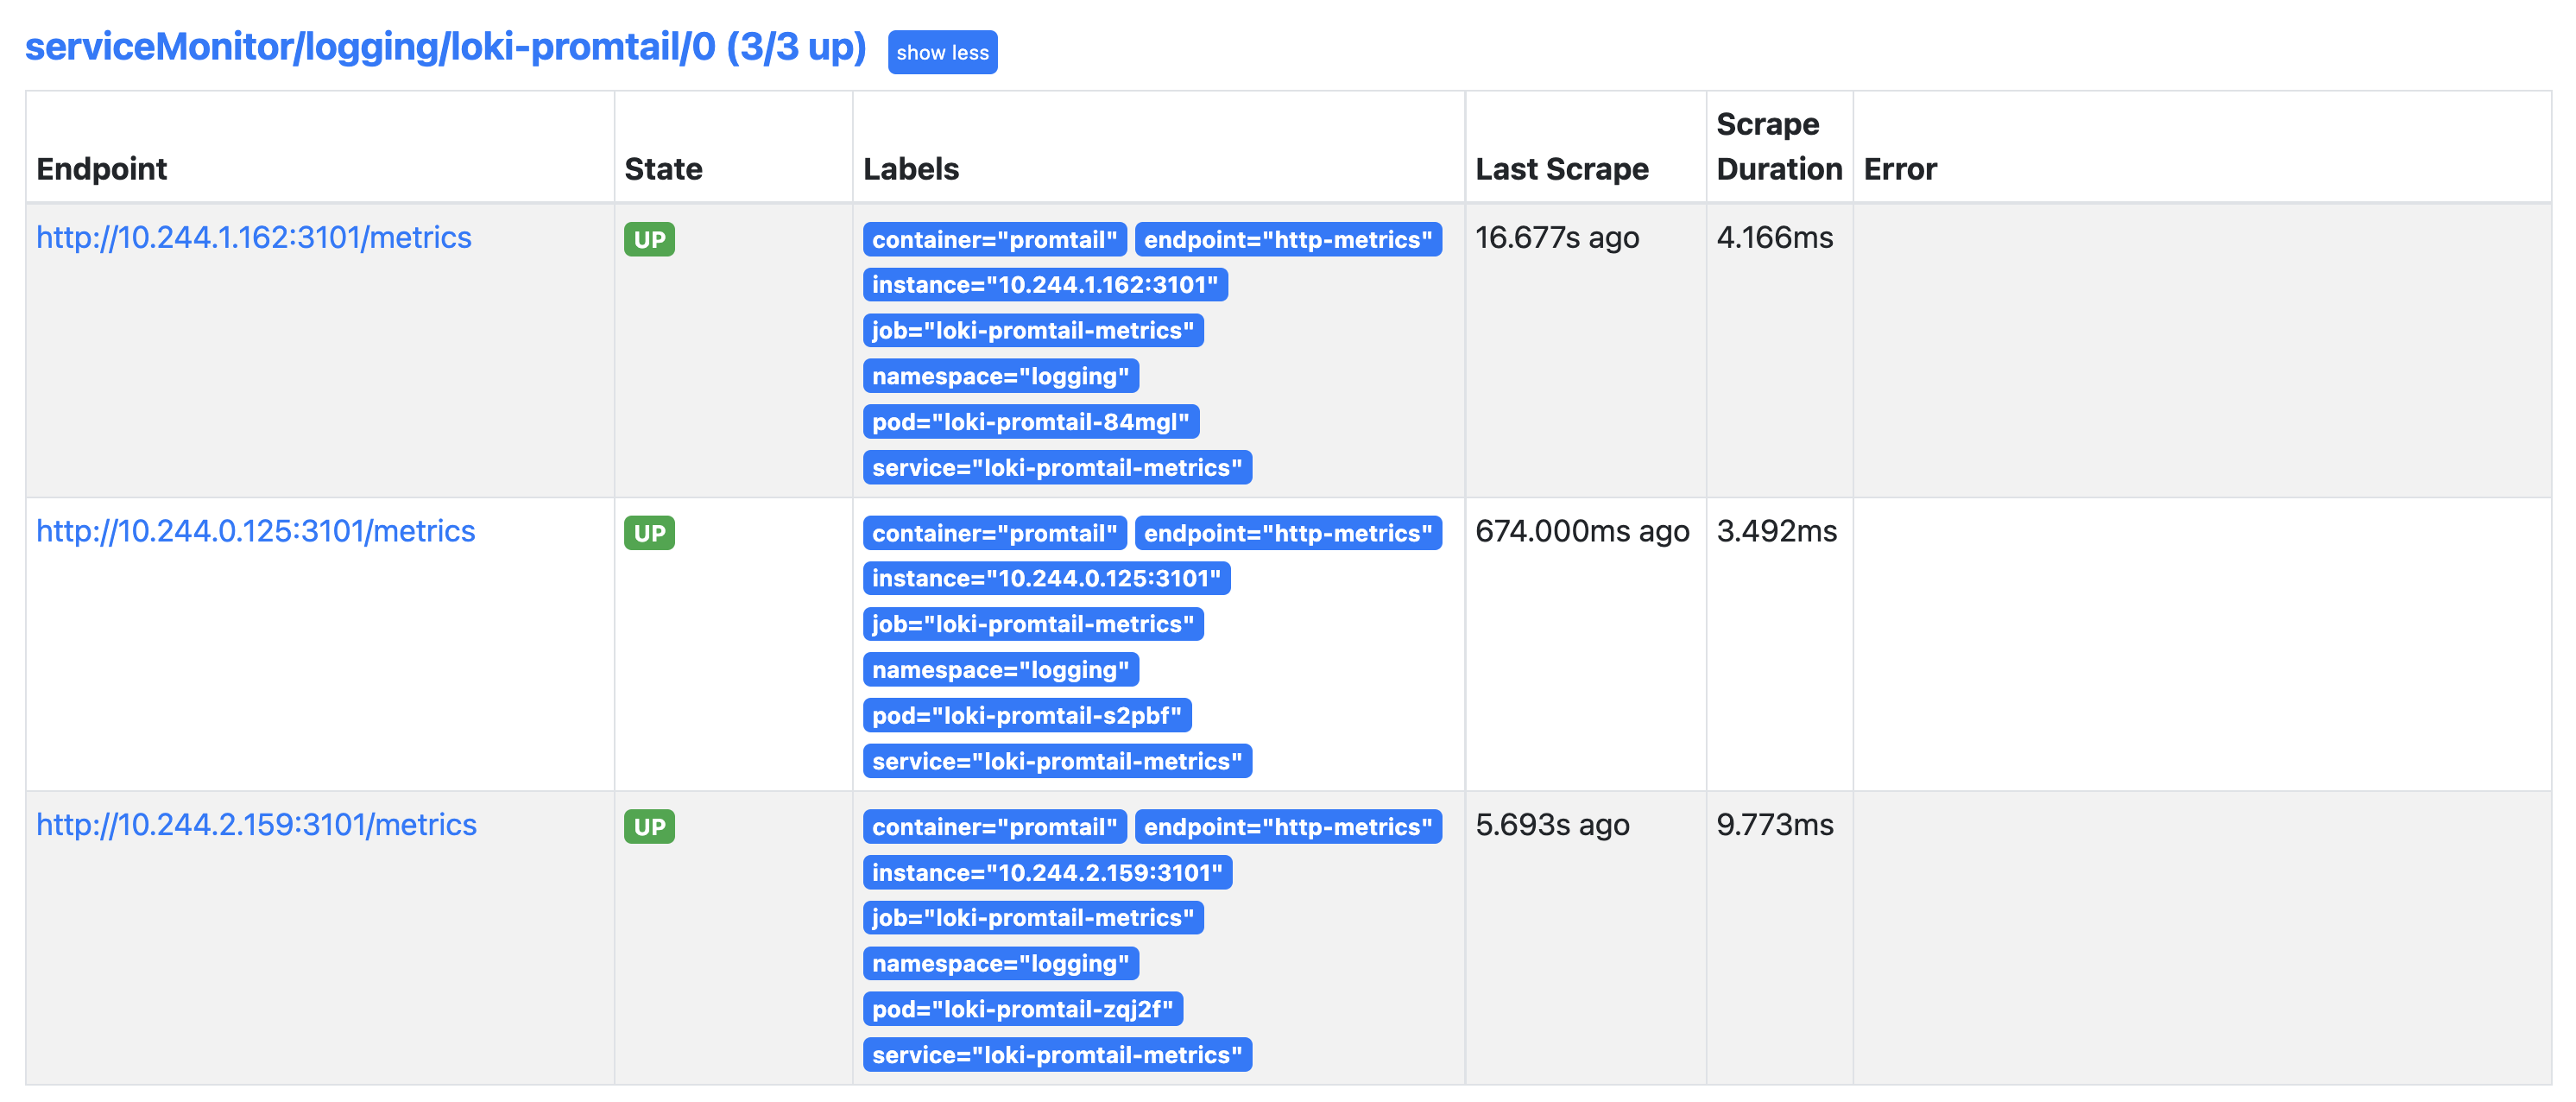Screen dimensions: 2576x1102
Task: Click endpoint="http-metrics" label in 10.244.1.162 row
Action: (x=1288, y=240)
